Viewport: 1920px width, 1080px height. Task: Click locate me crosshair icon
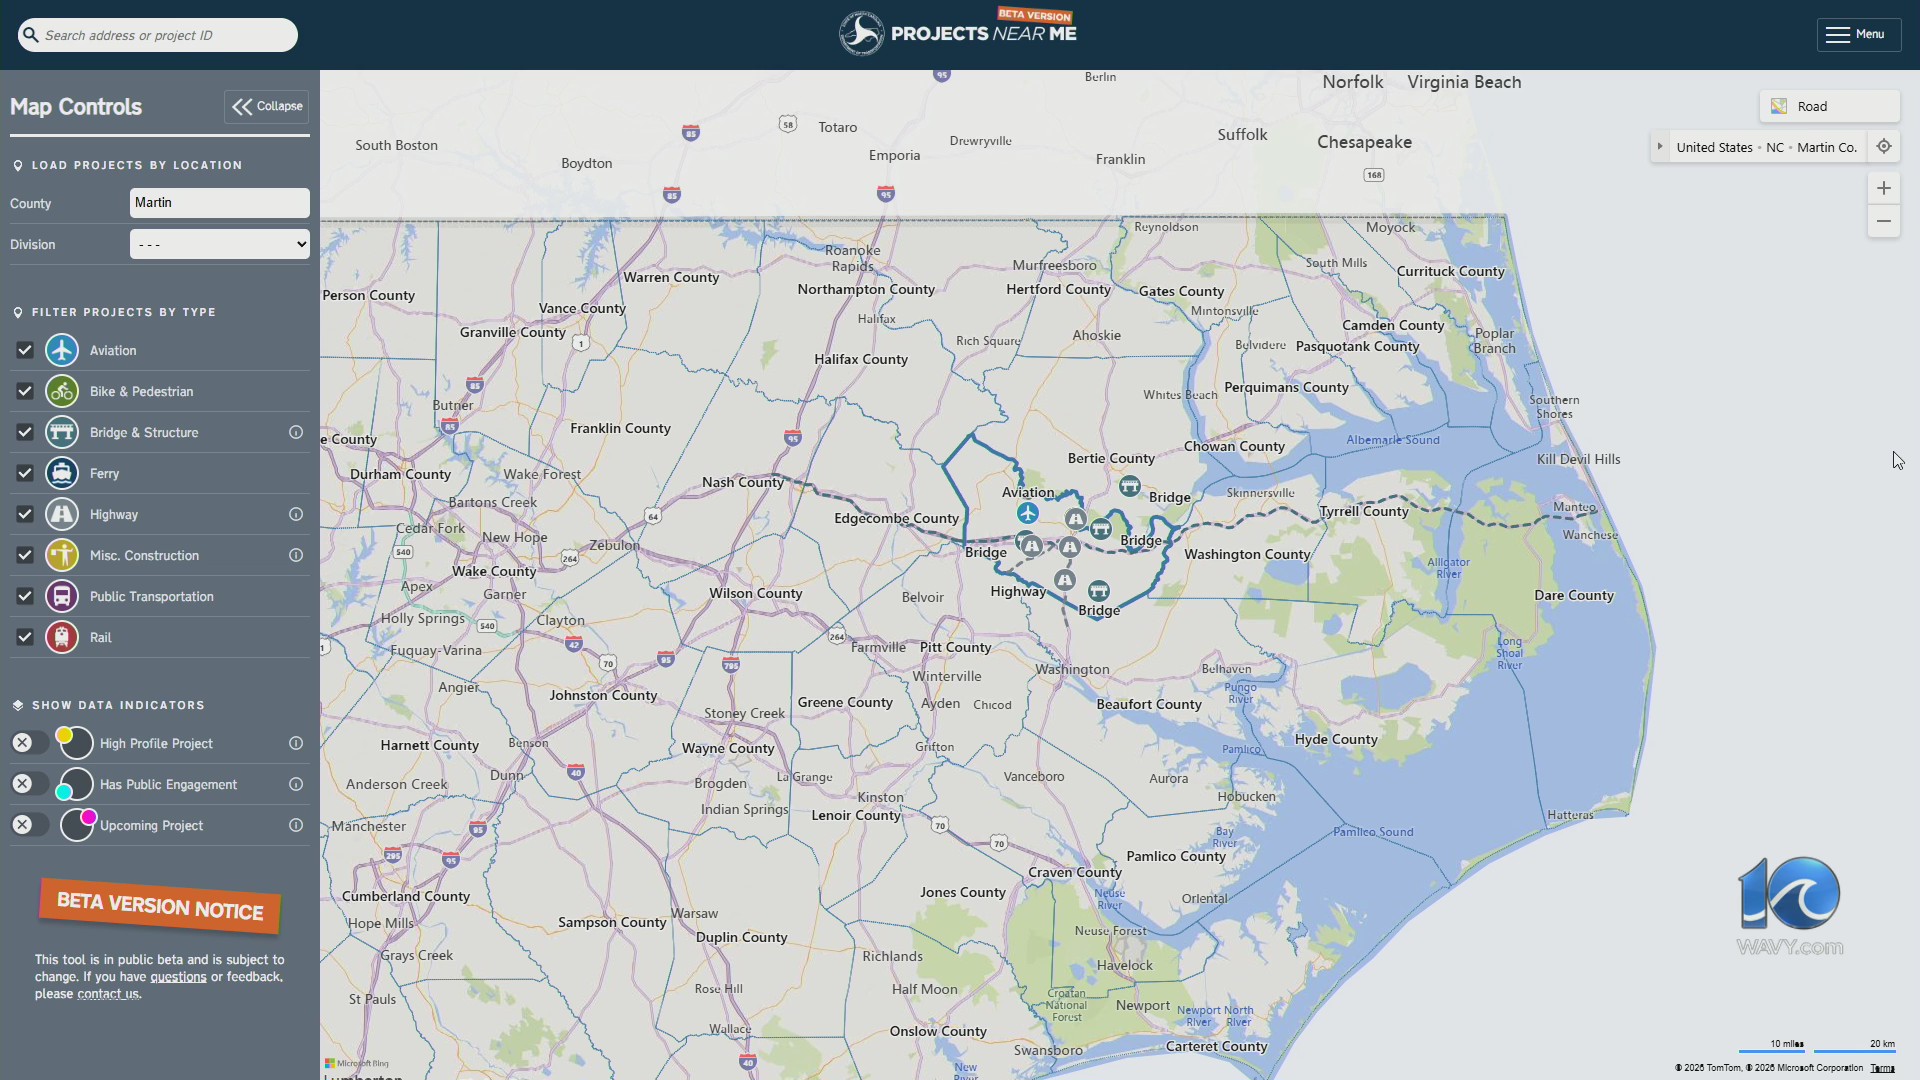tap(1884, 147)
